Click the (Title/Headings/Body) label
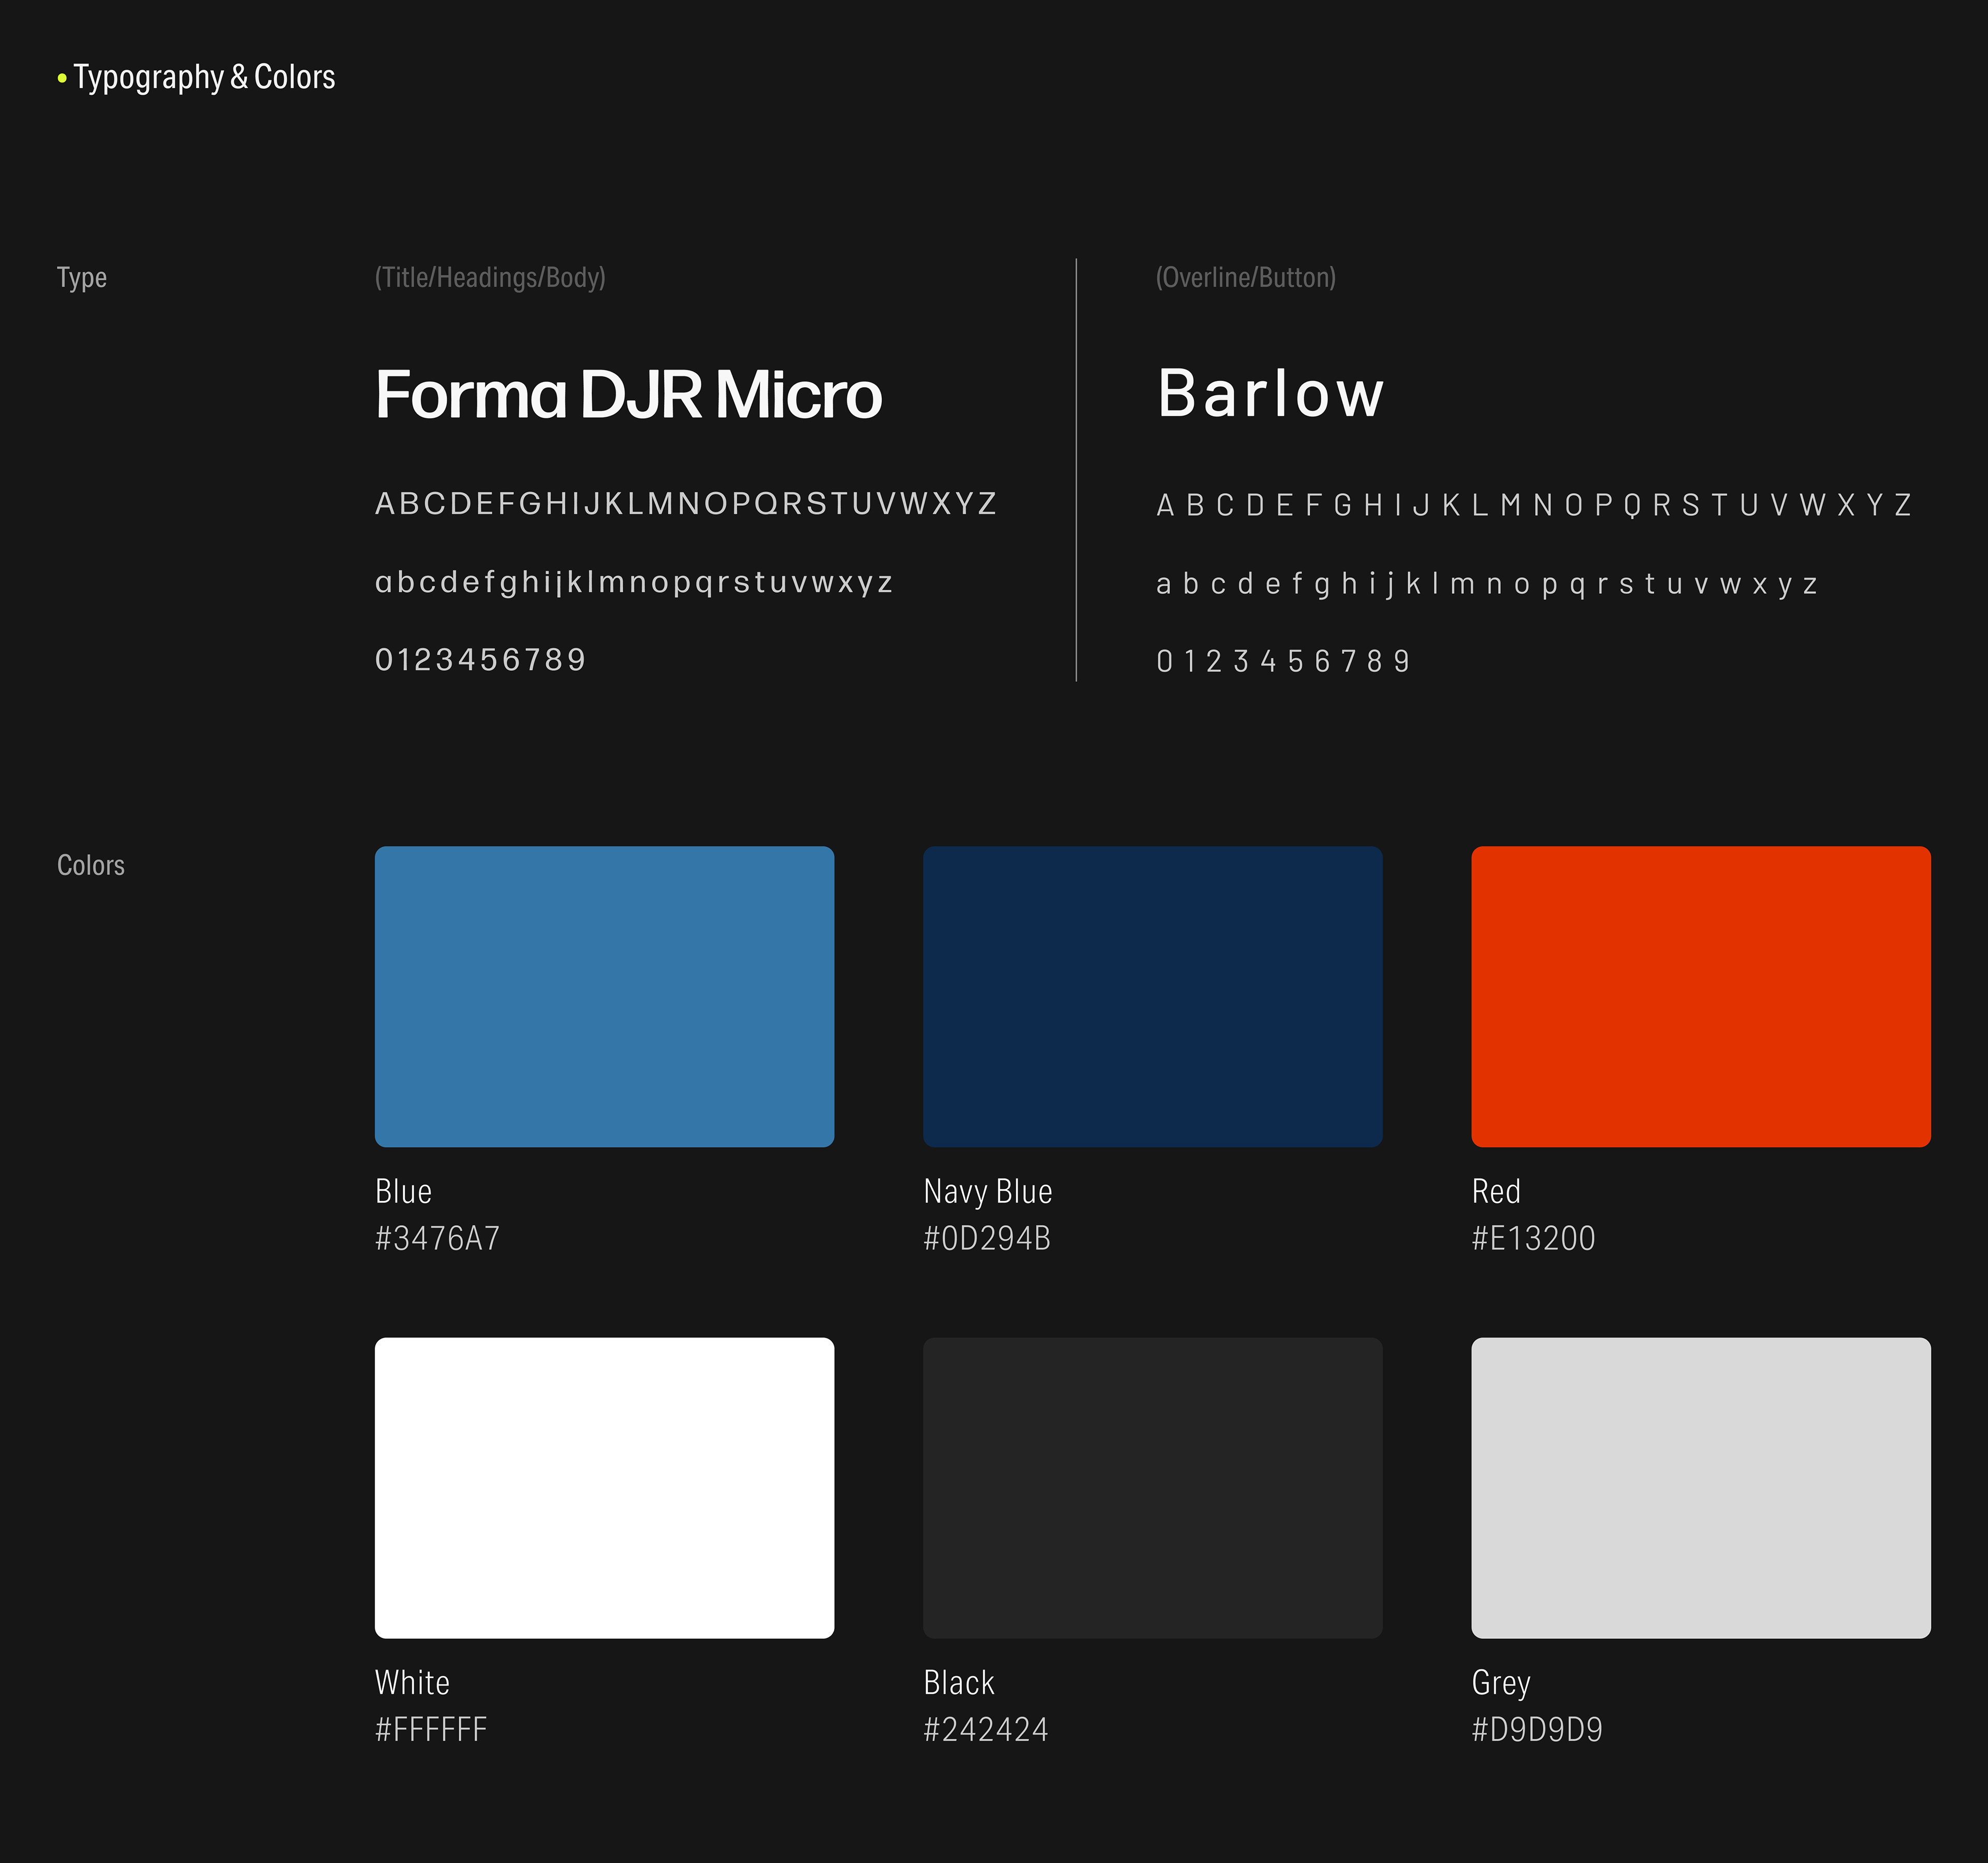1988x1863 pixels. pos(490,277)
